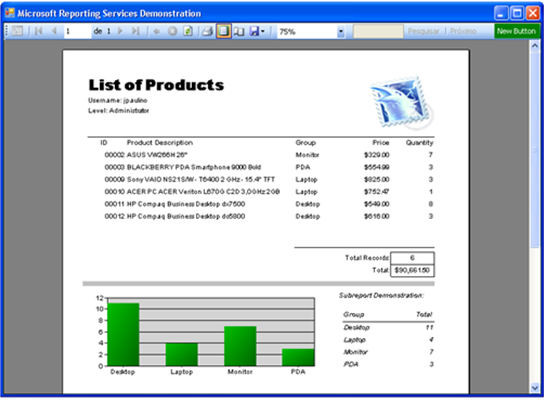
Task: Go to the first page
Action: (x=39, y=31)
